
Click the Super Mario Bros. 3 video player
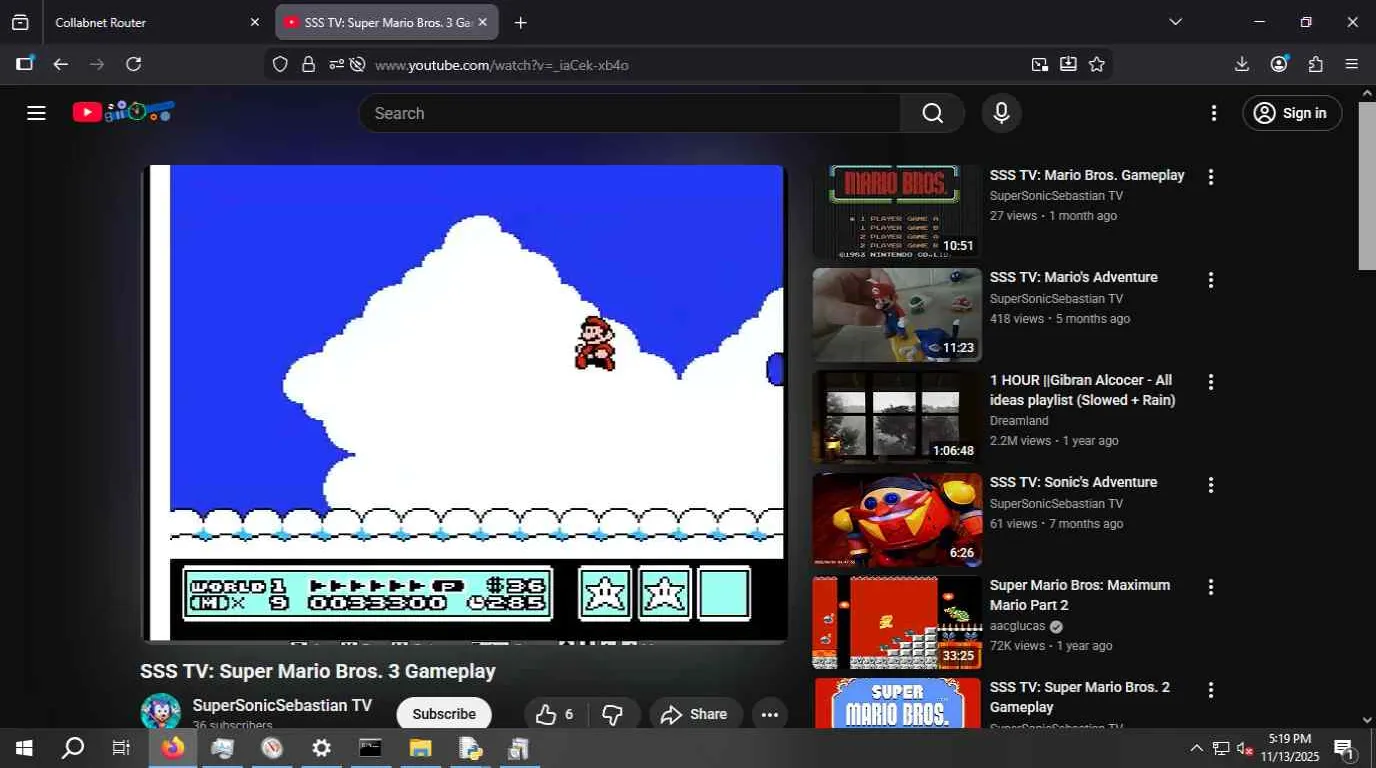(466, 402)
